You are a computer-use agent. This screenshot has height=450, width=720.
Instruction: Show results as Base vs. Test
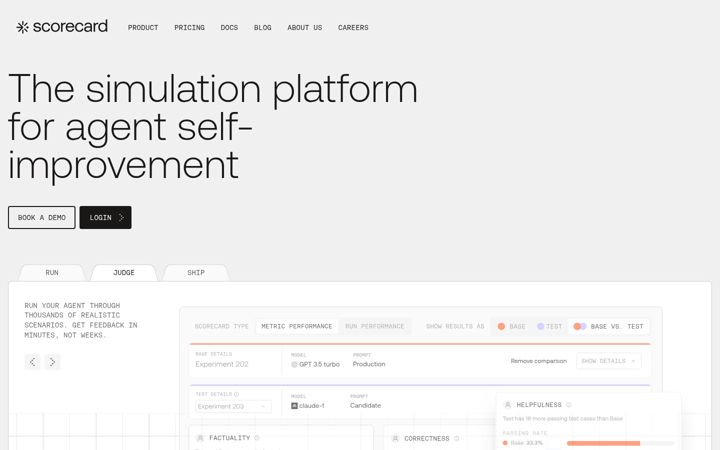[x=608, y=326]
